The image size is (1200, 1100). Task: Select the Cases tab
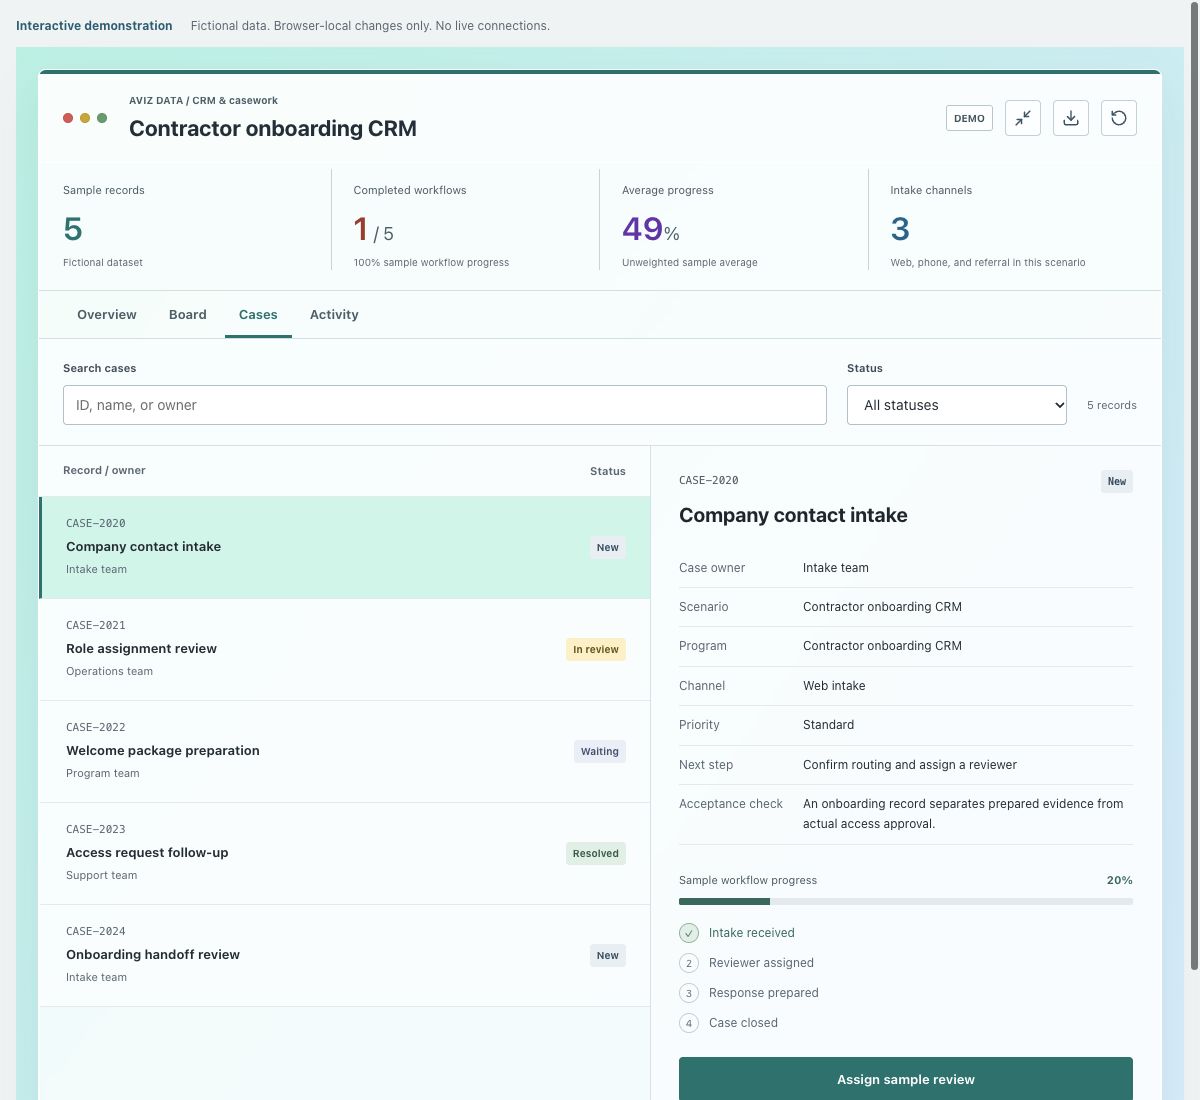coord(258,314)
